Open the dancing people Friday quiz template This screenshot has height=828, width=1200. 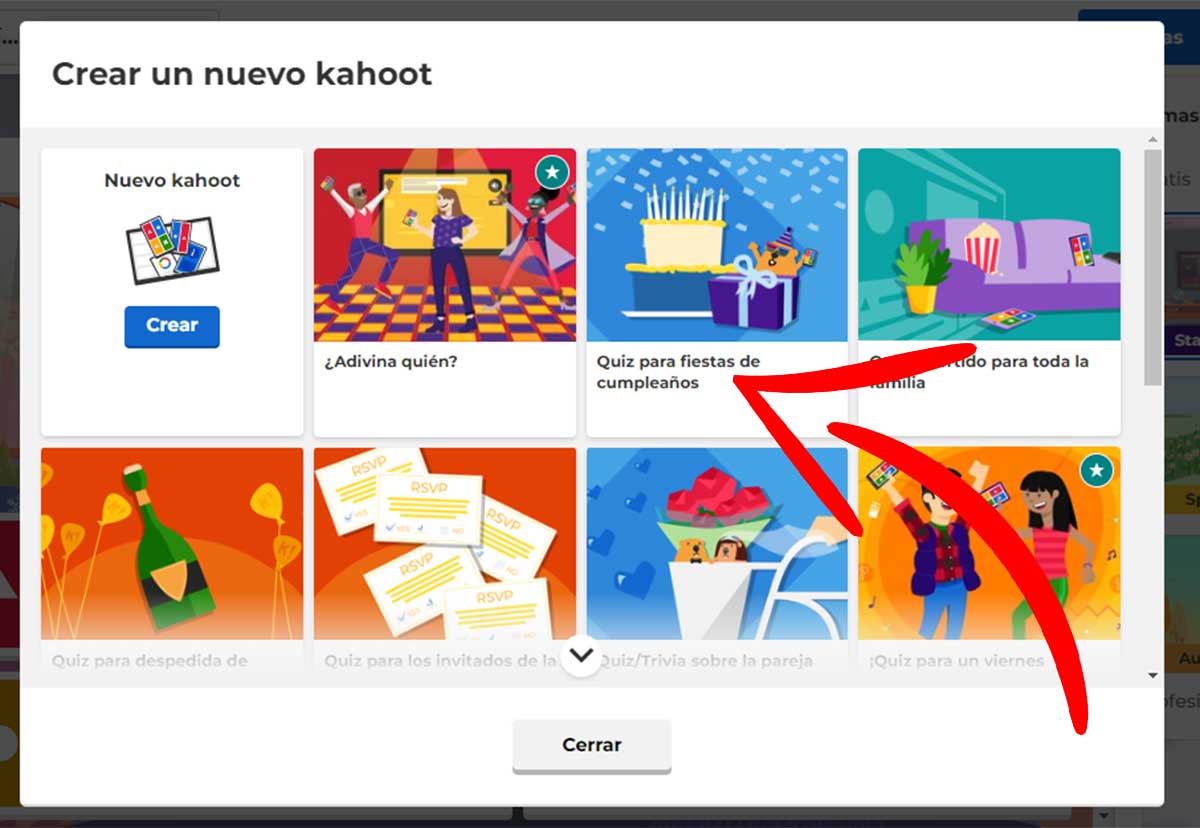click(x=988, y=543)
